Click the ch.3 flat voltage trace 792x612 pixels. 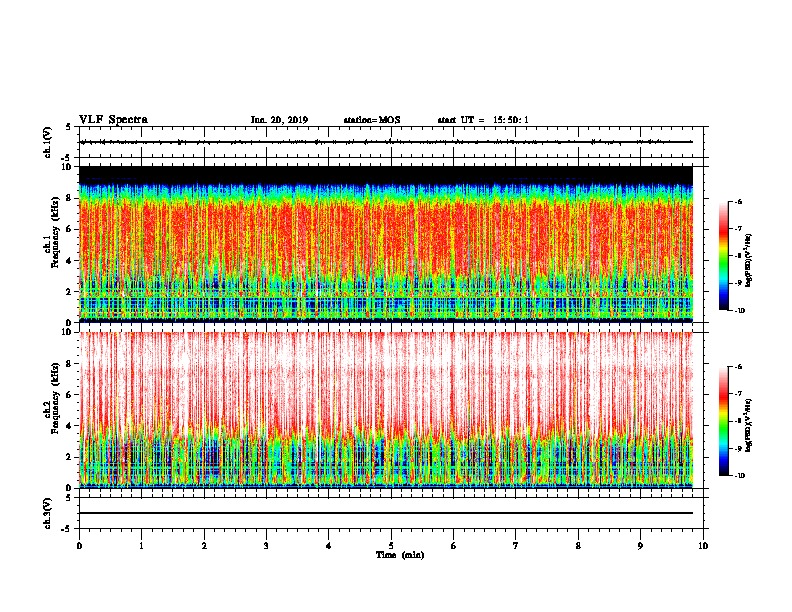[386, 513]
